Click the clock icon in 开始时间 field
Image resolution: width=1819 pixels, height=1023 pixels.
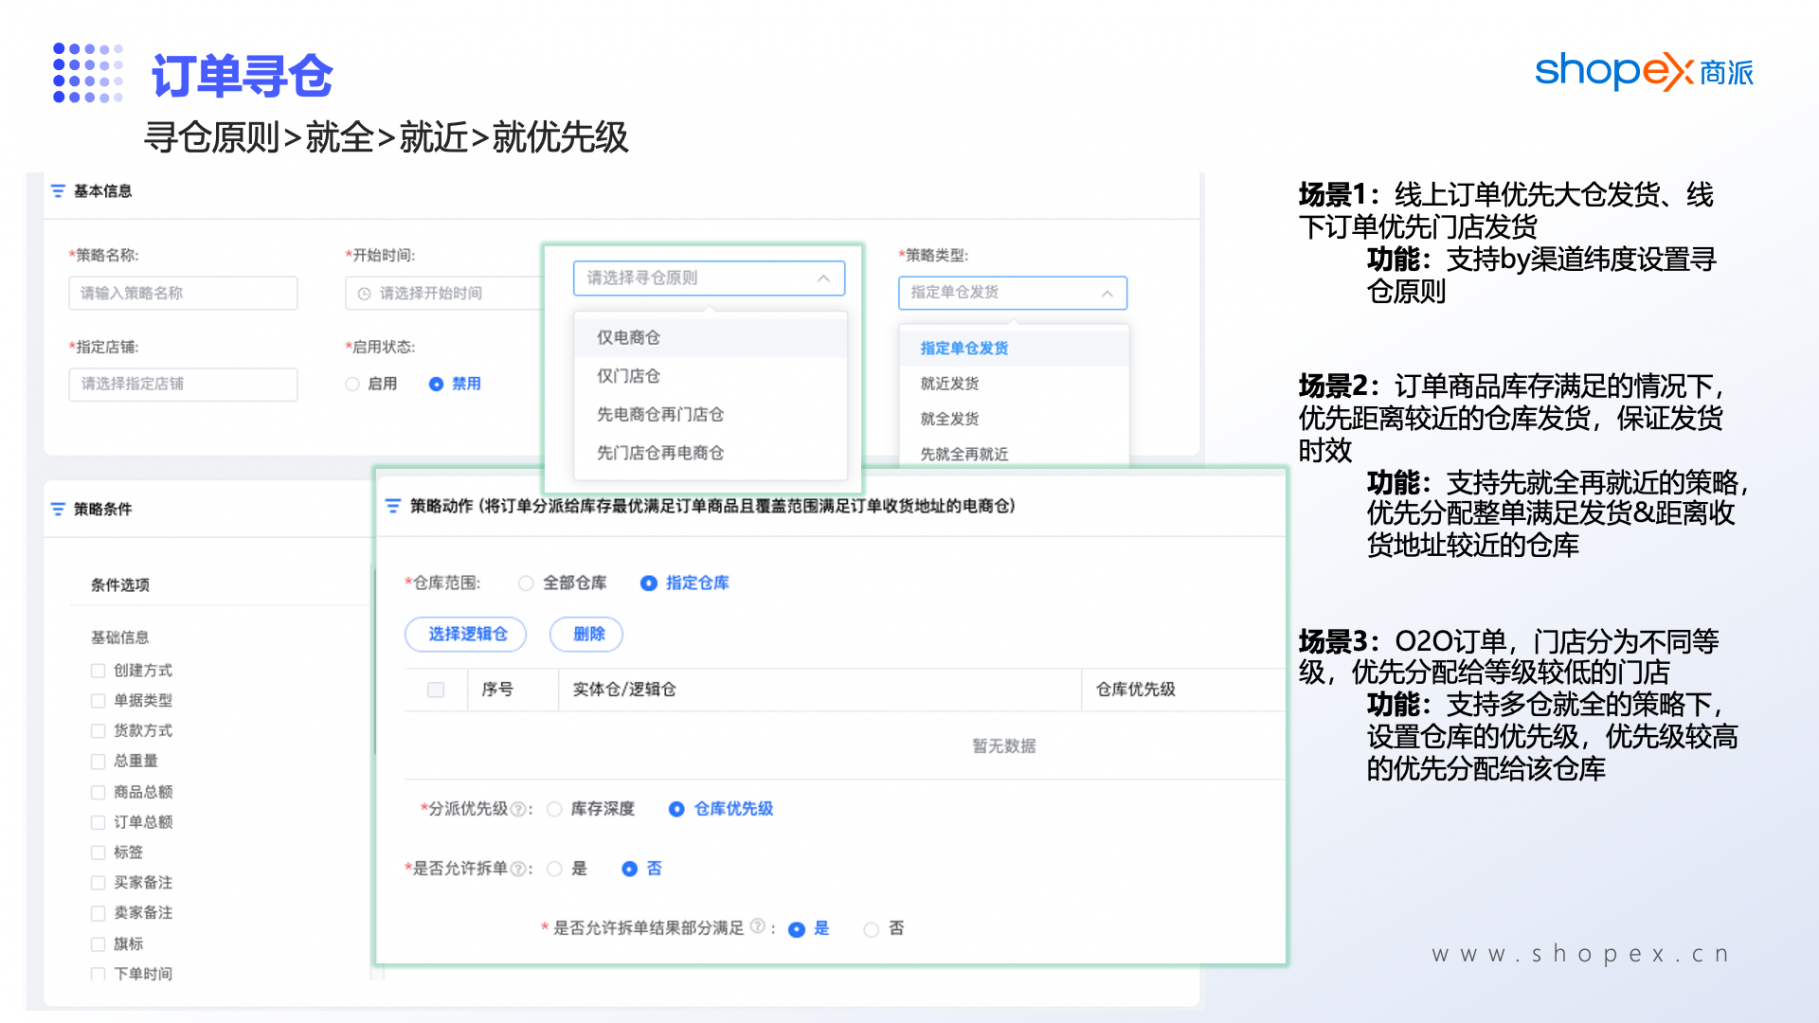[364, 294]
